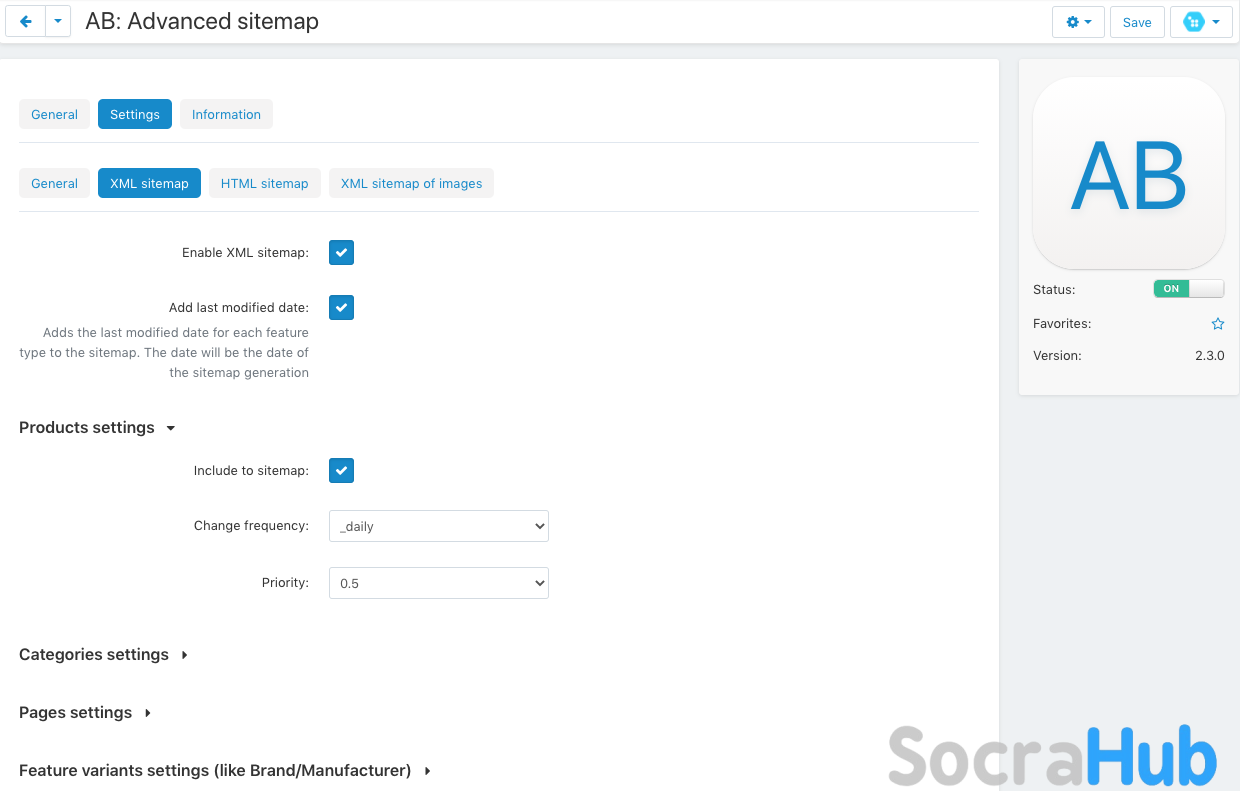Open the Priority dropdown
Image resolution: width=1240 pixels, height=791 pixels.
439,583
